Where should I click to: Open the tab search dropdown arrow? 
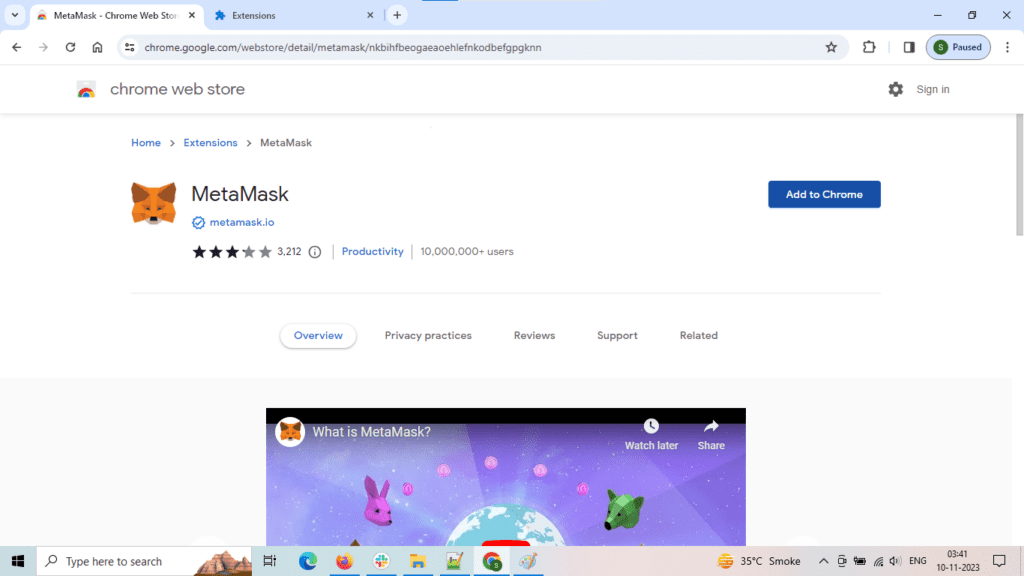(15, 15)
